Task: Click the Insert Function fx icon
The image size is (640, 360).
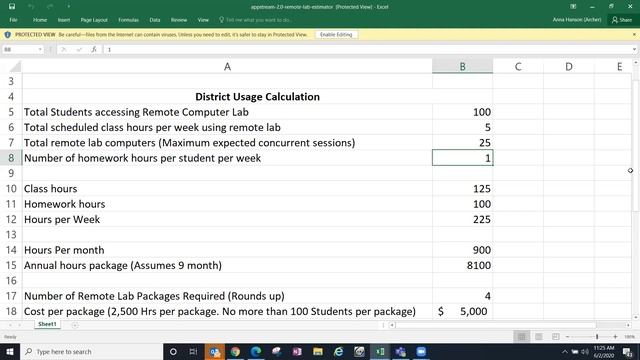Action: pos(94,49)
